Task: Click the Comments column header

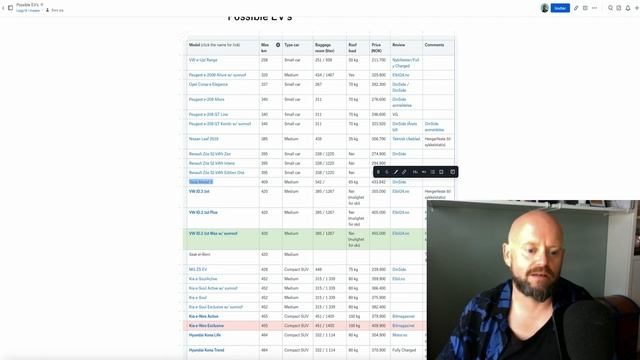Action: coord(438,48)
